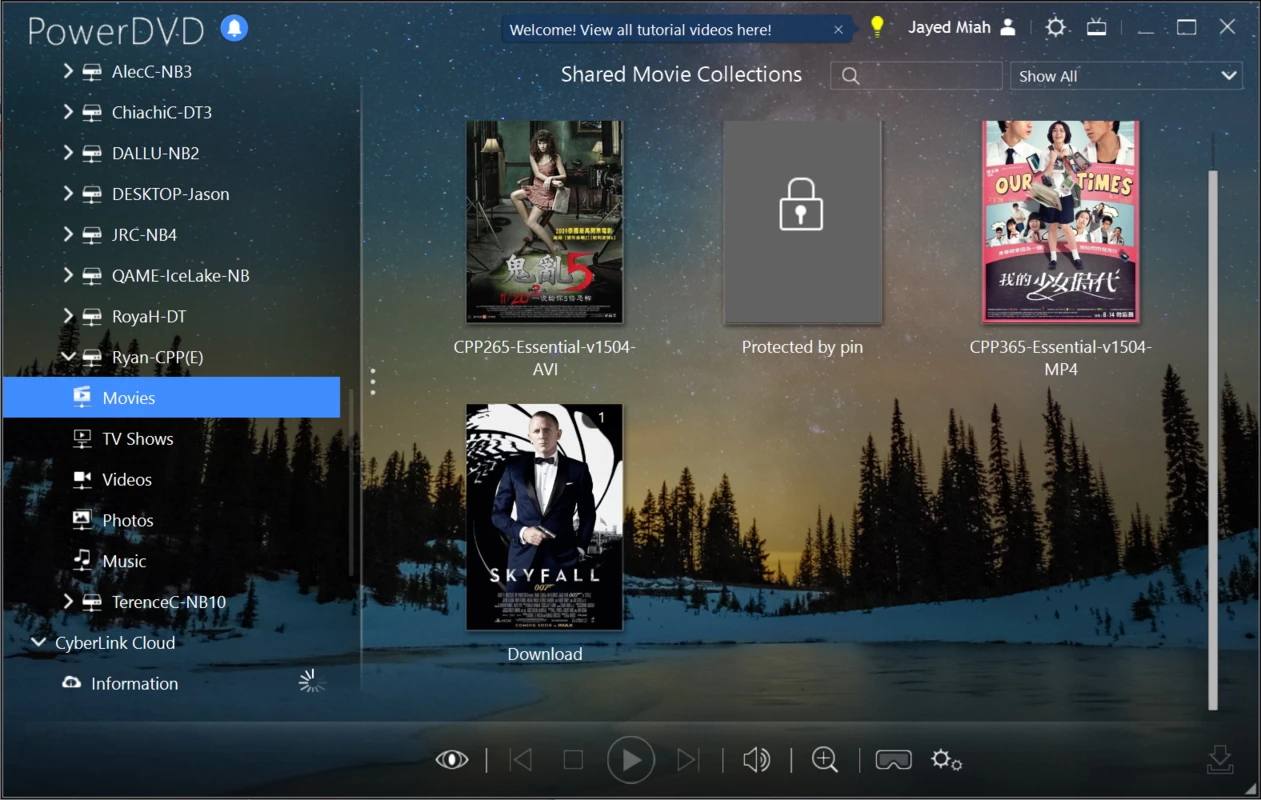Switch to TV mode icon

click(1097, 28)
